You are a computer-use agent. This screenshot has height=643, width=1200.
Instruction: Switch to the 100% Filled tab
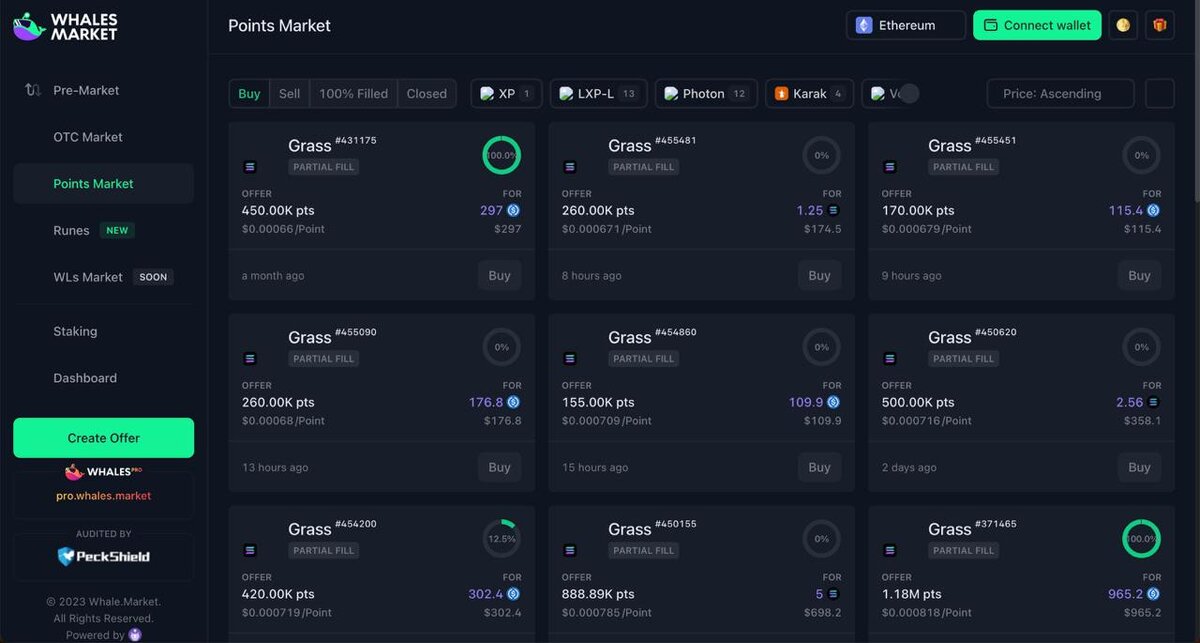pyautogui.click(x=353, y=93)
